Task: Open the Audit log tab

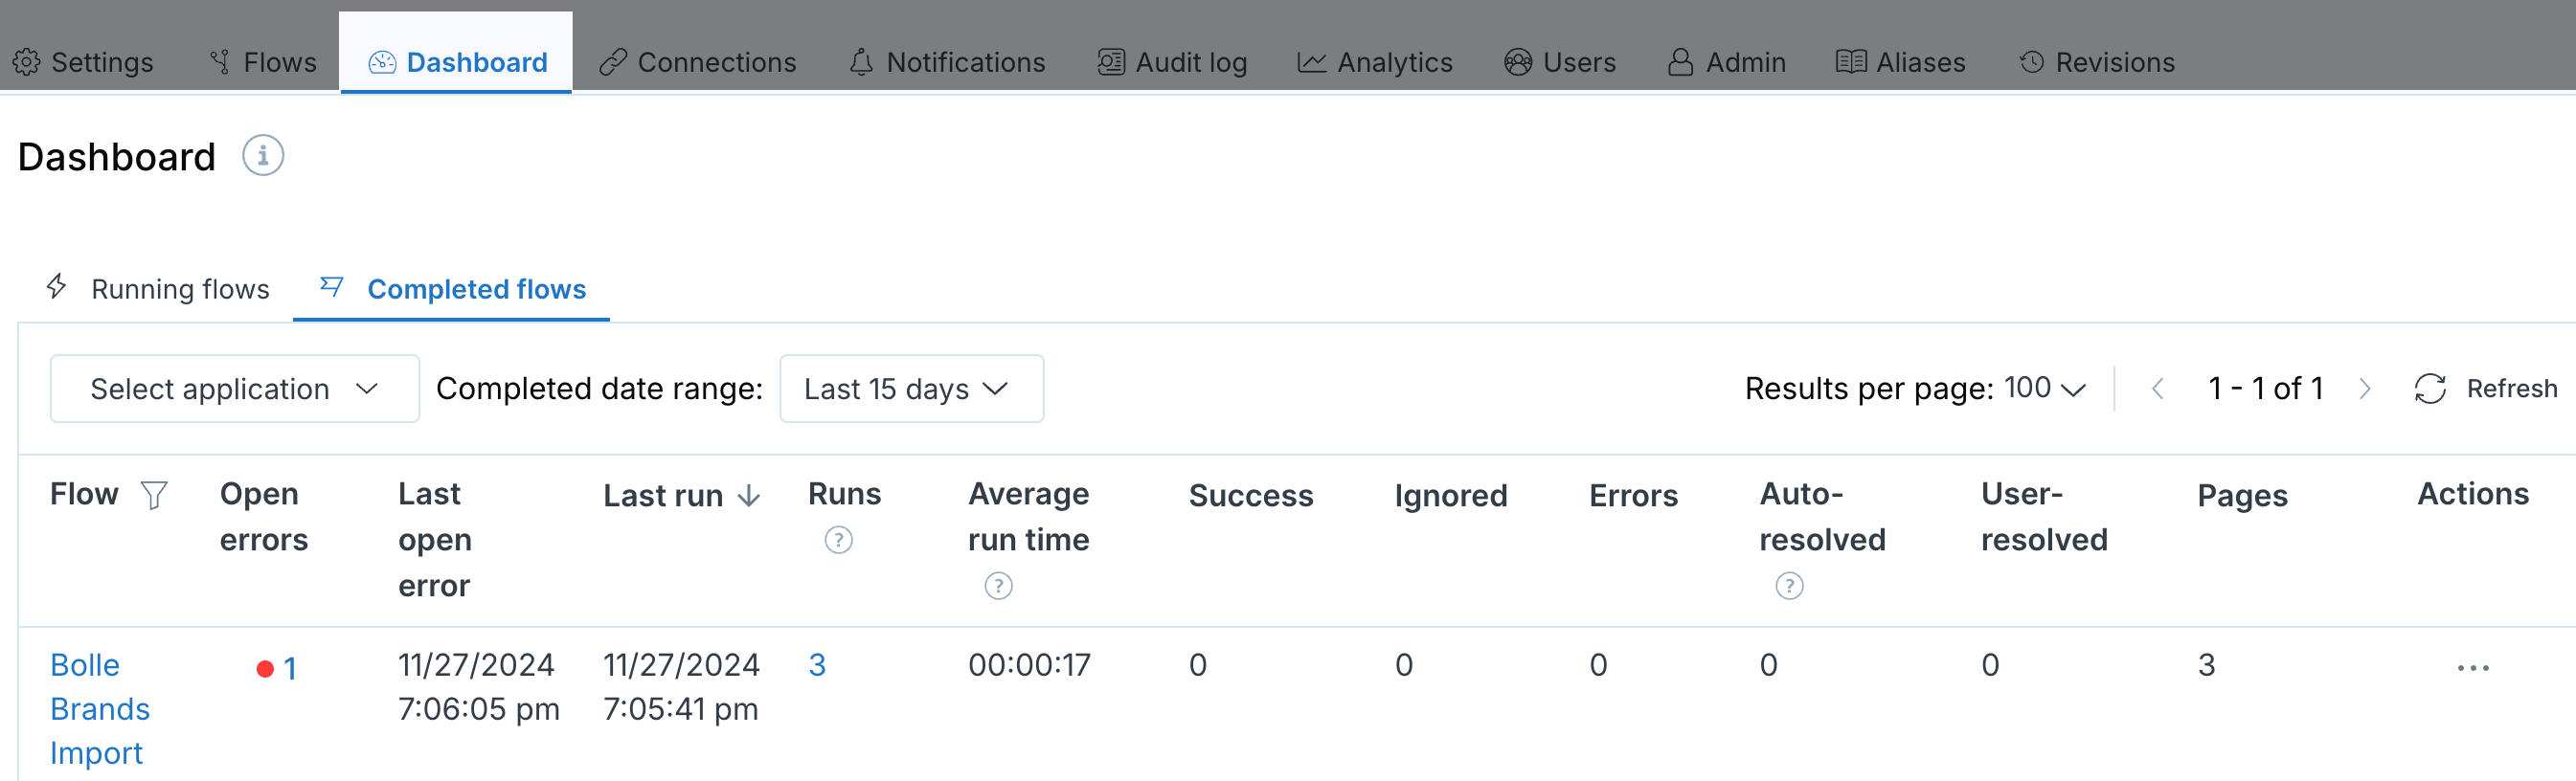Action: pyautogui.click(x=1172, y=62)
